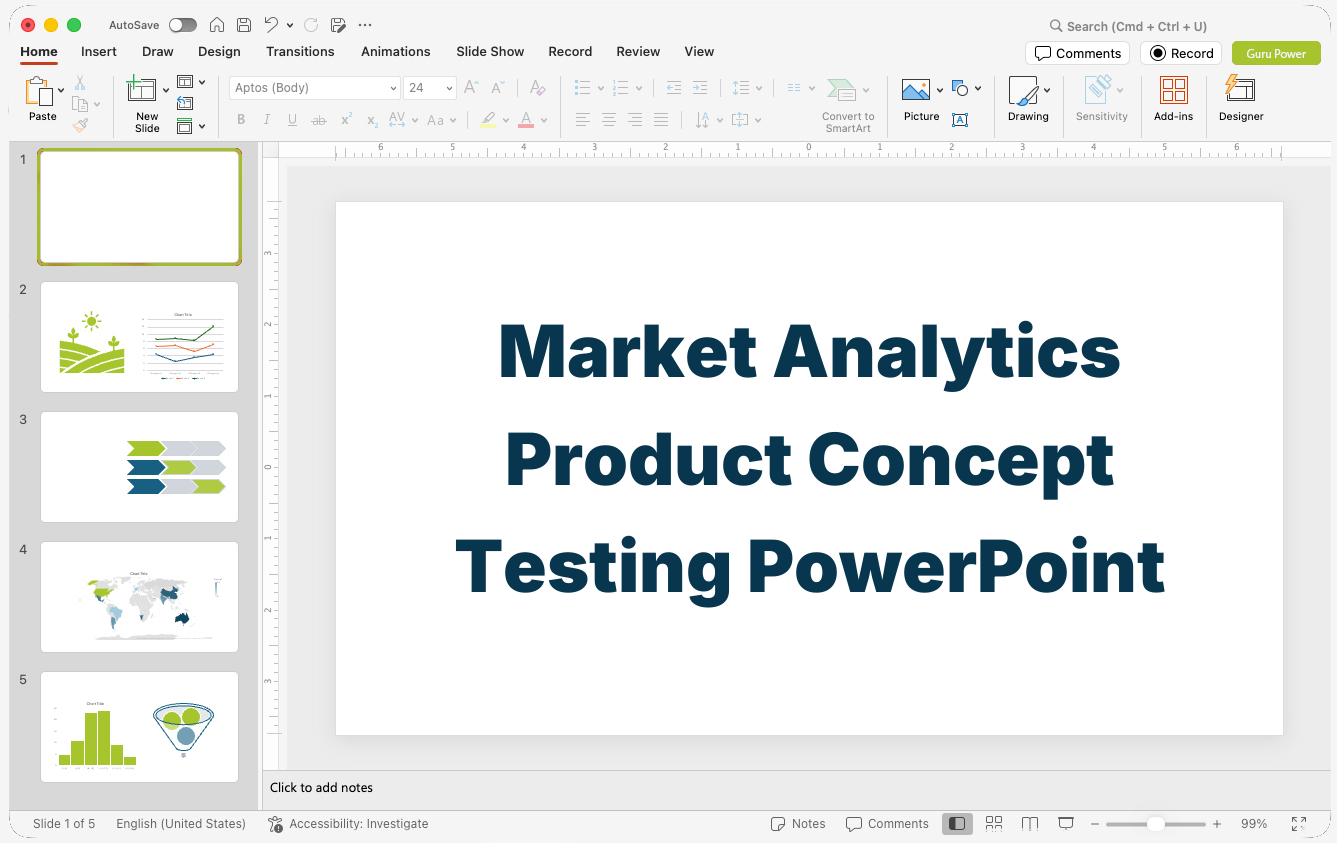
Task: Start Slide Show from status bar icon
Action: 1066,823
